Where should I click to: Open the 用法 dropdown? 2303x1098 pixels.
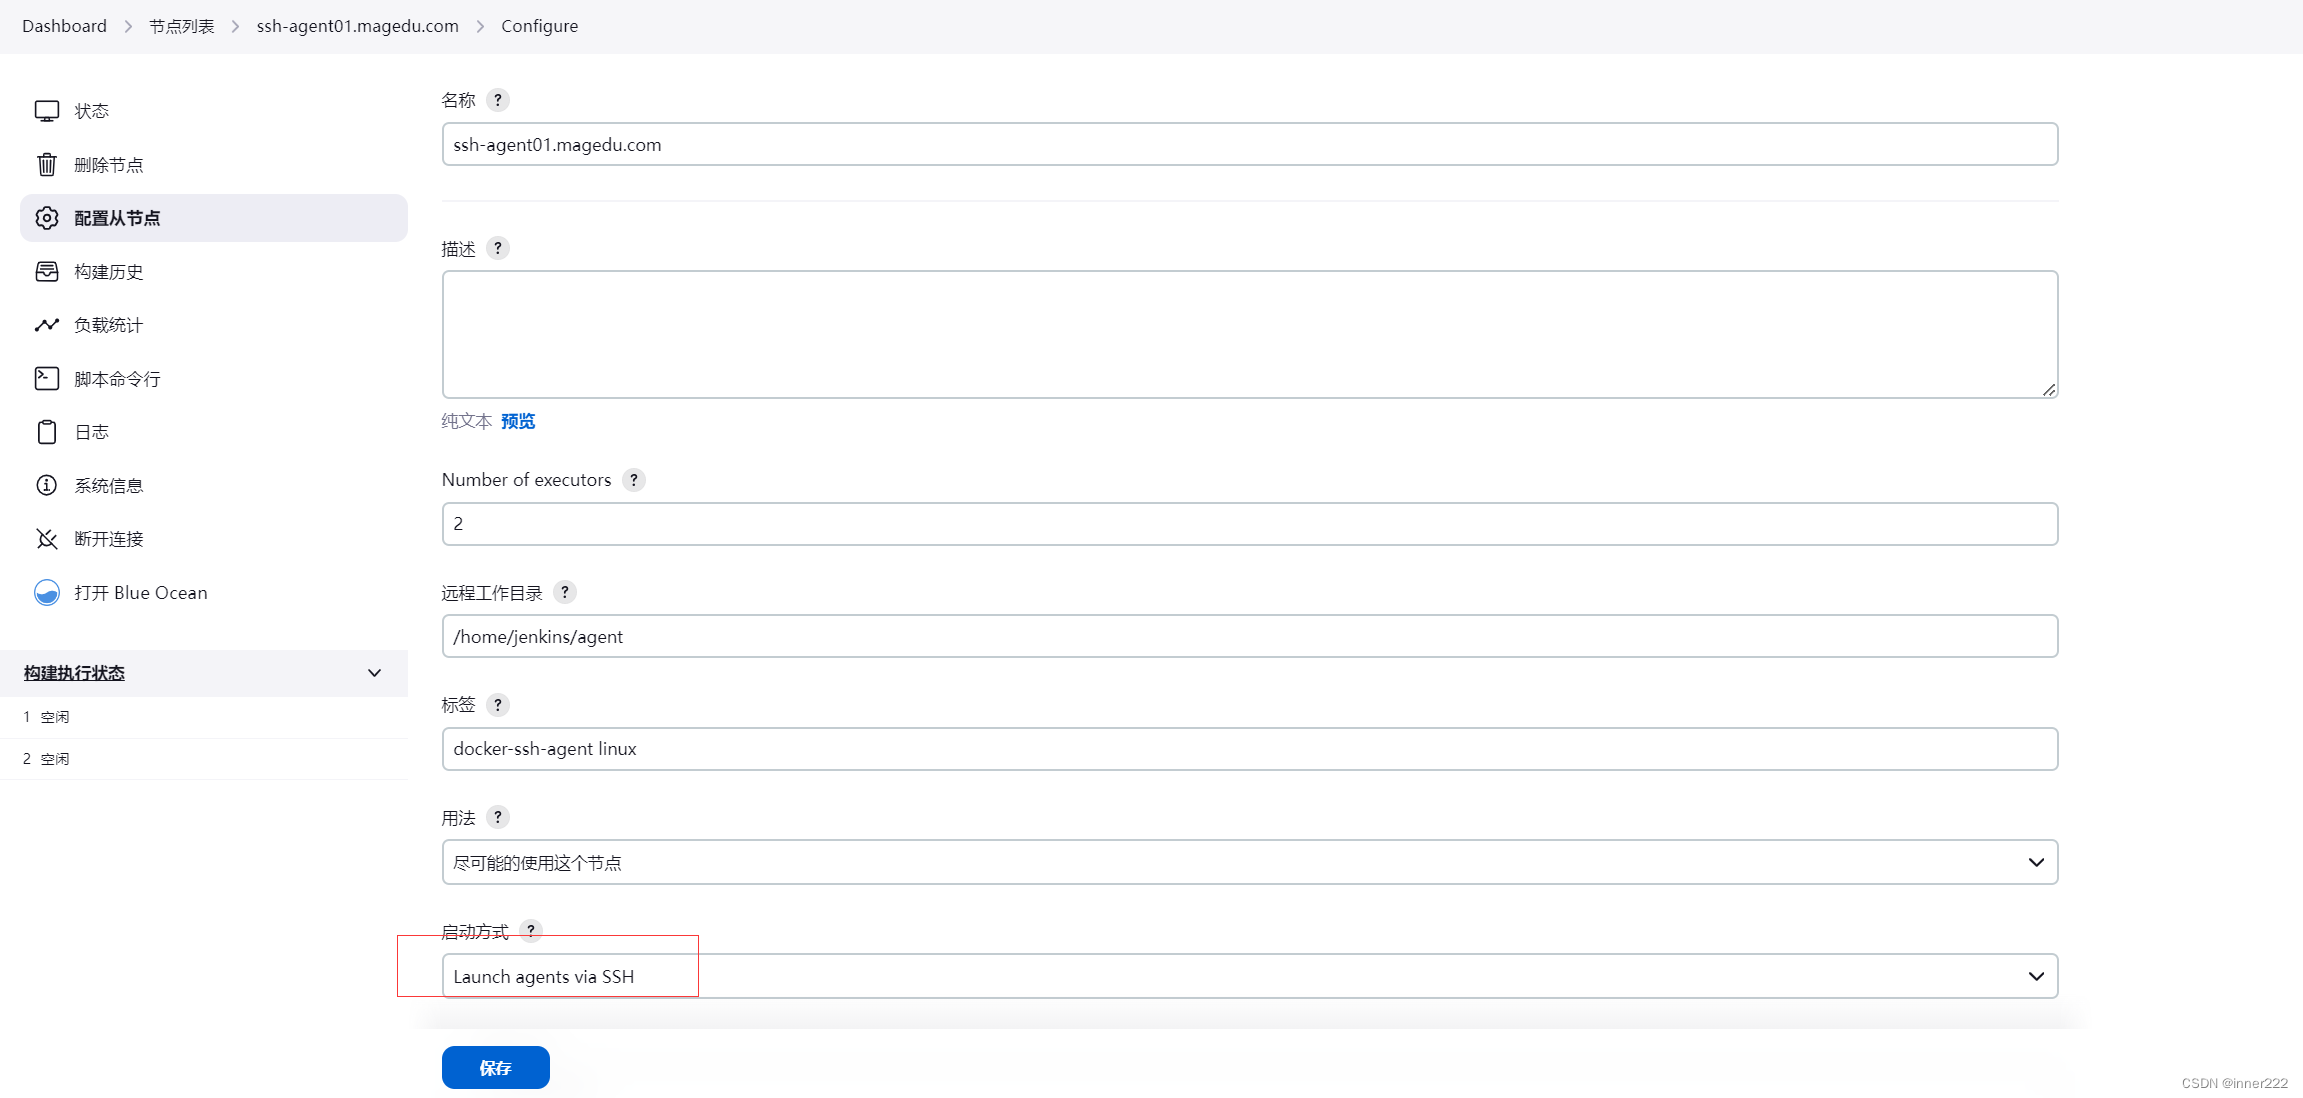tap(1250, 862)
